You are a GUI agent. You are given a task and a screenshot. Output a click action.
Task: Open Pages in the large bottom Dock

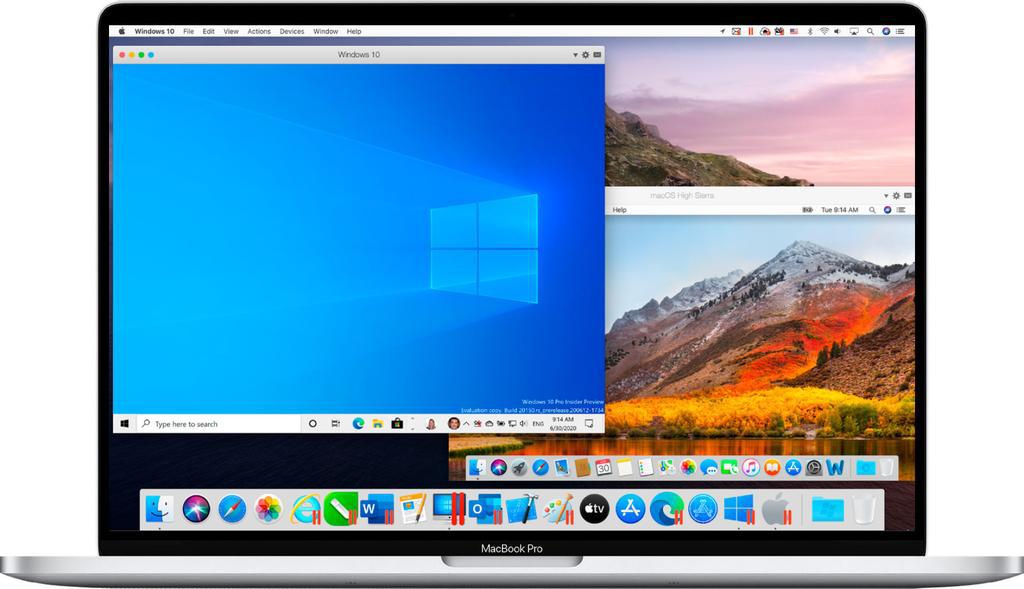[x=413, y=509]
